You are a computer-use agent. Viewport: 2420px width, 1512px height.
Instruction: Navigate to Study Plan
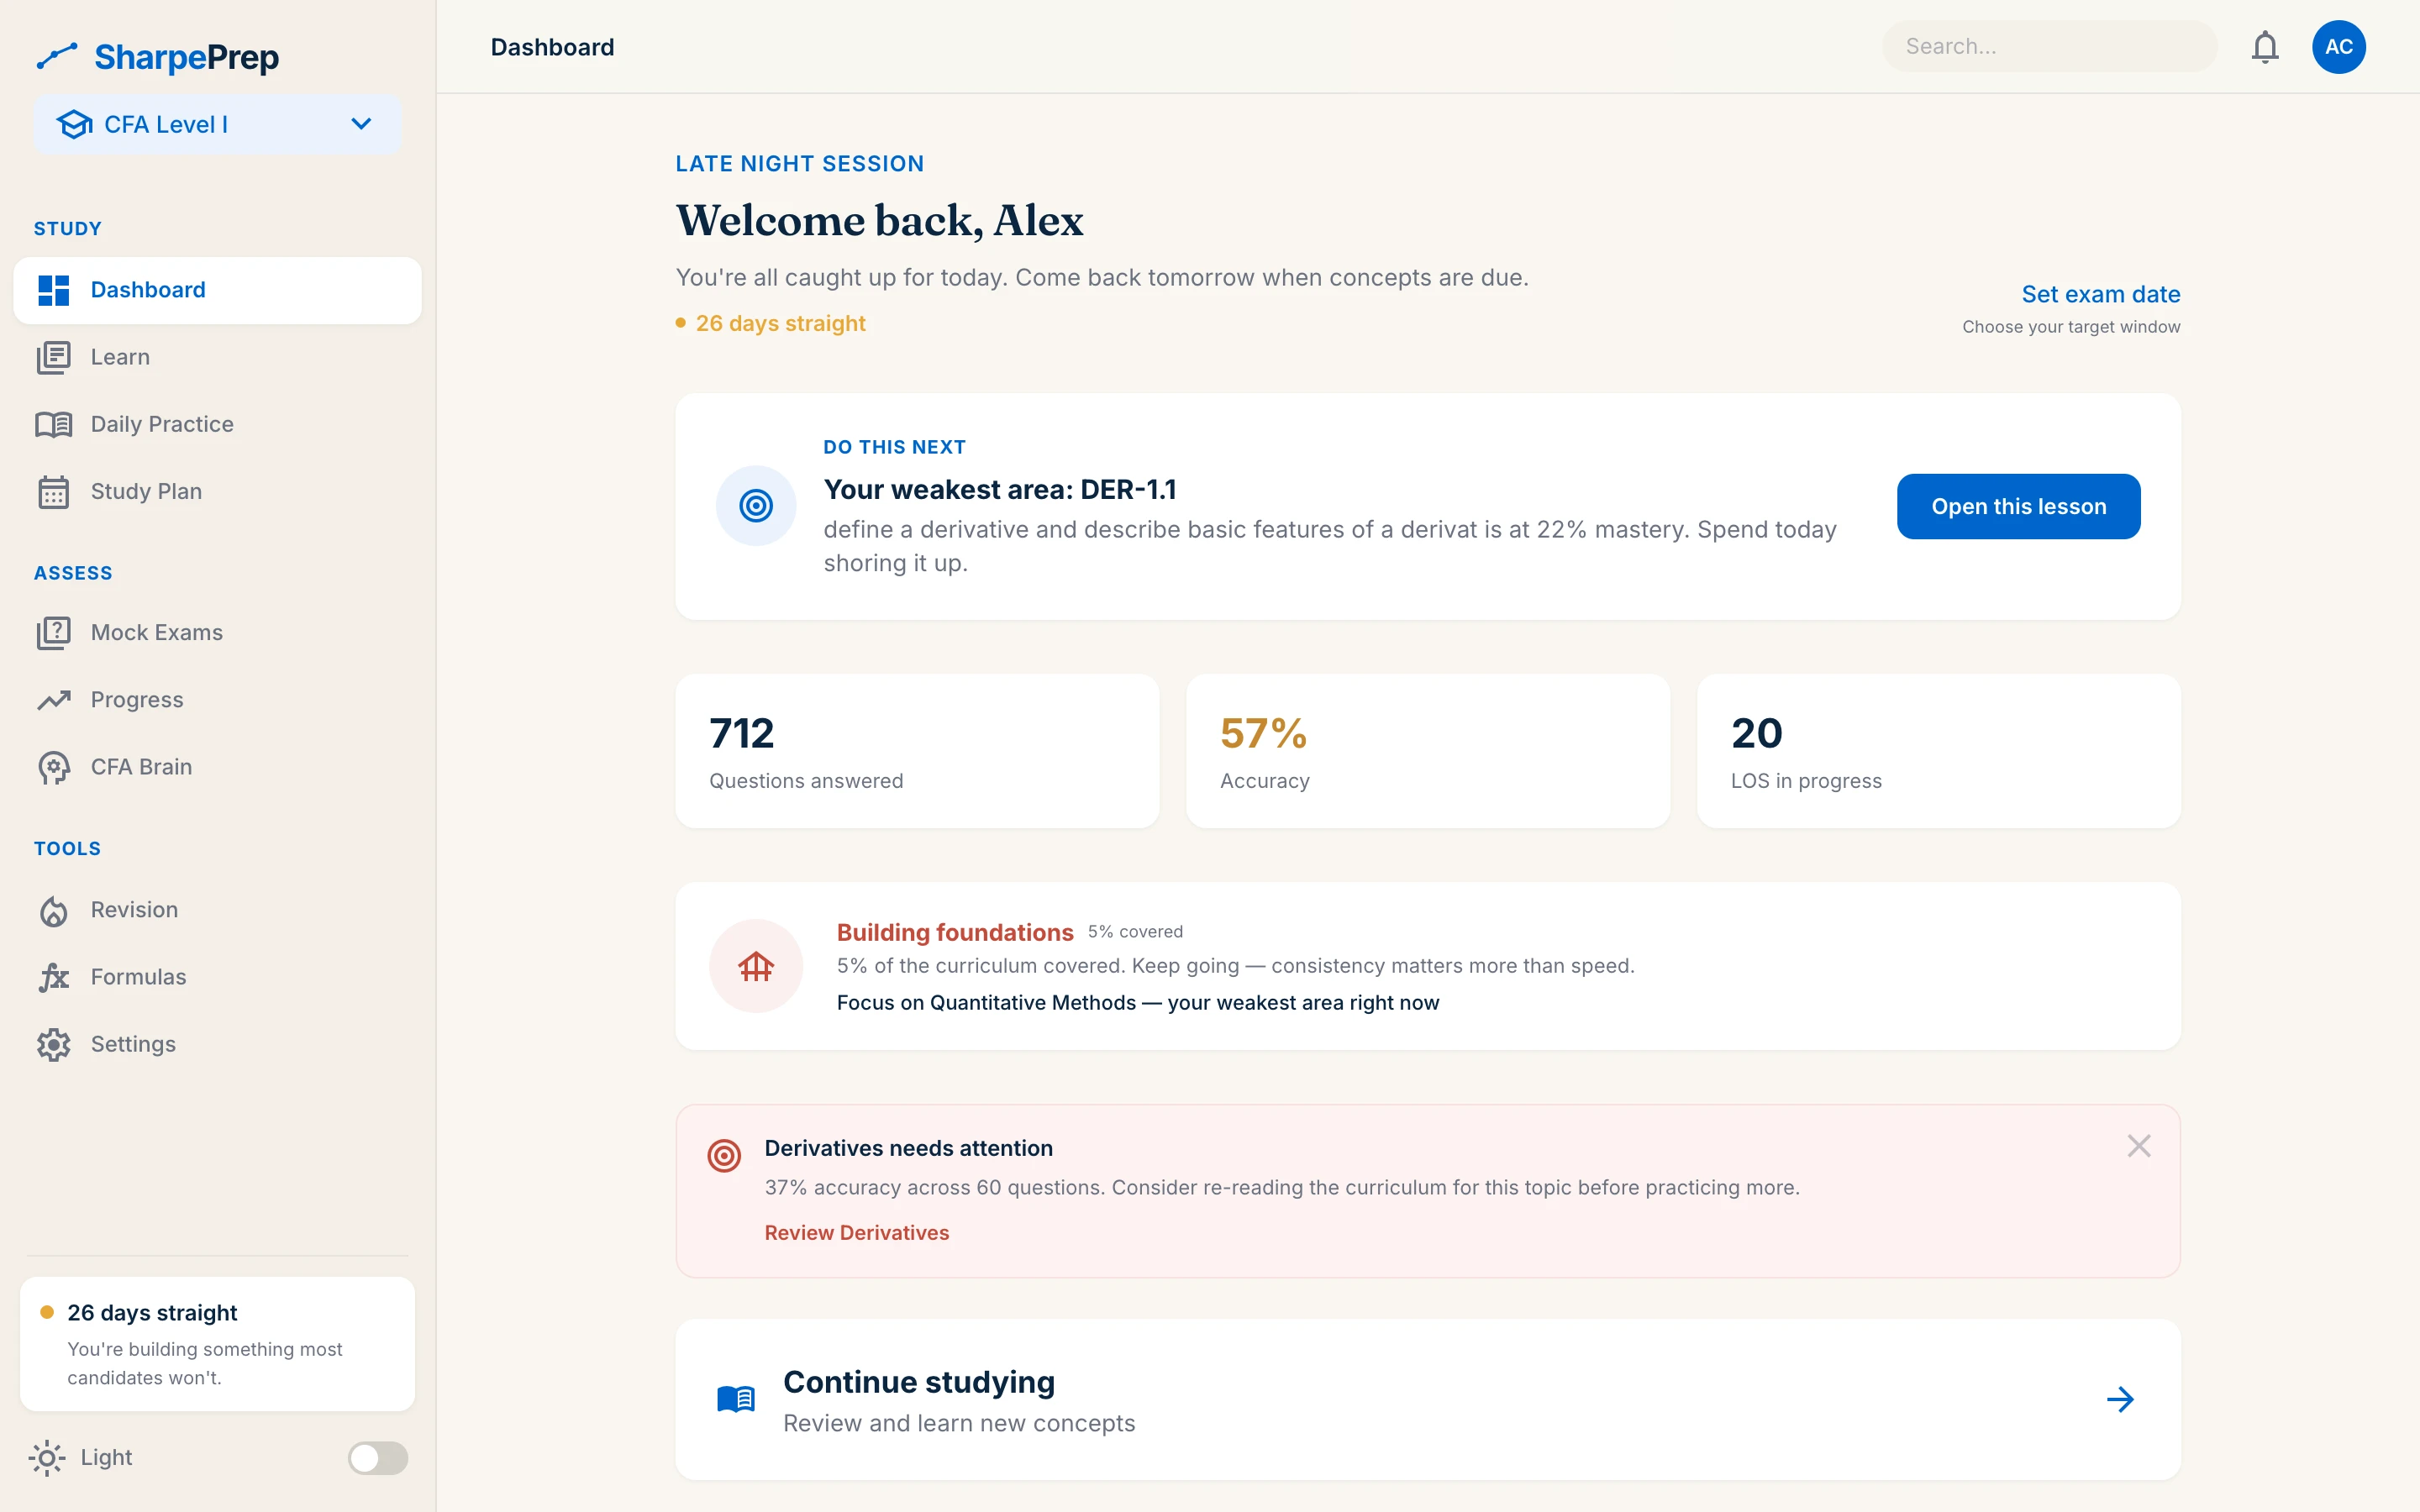pyautogui.click(x=217, y=491)
